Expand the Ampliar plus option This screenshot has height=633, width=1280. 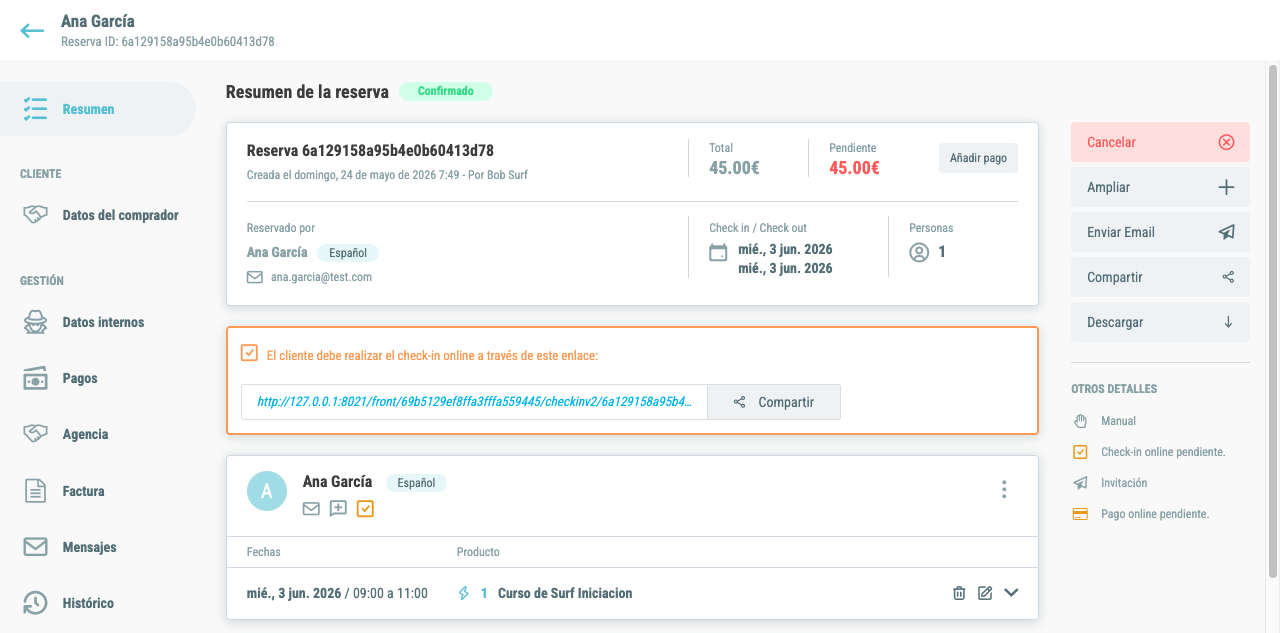point(1160,187)
